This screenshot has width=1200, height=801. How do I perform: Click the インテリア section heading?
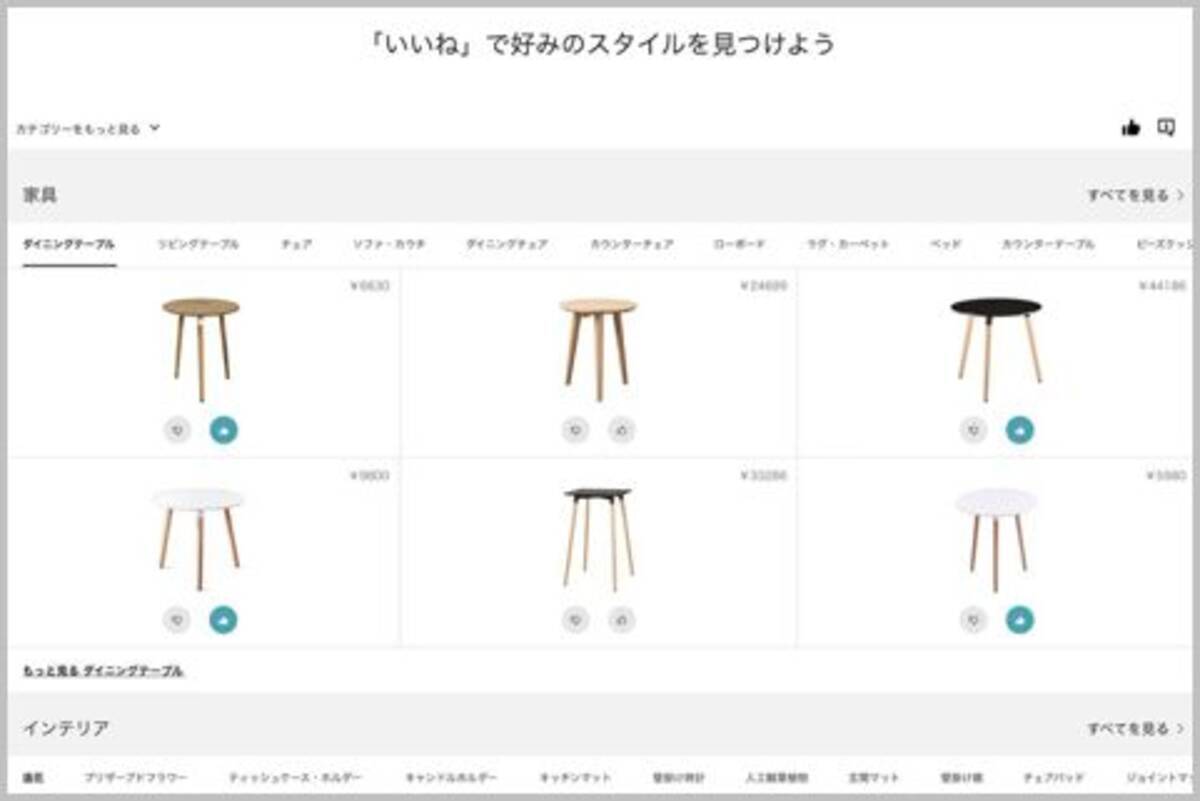[66, 729]
